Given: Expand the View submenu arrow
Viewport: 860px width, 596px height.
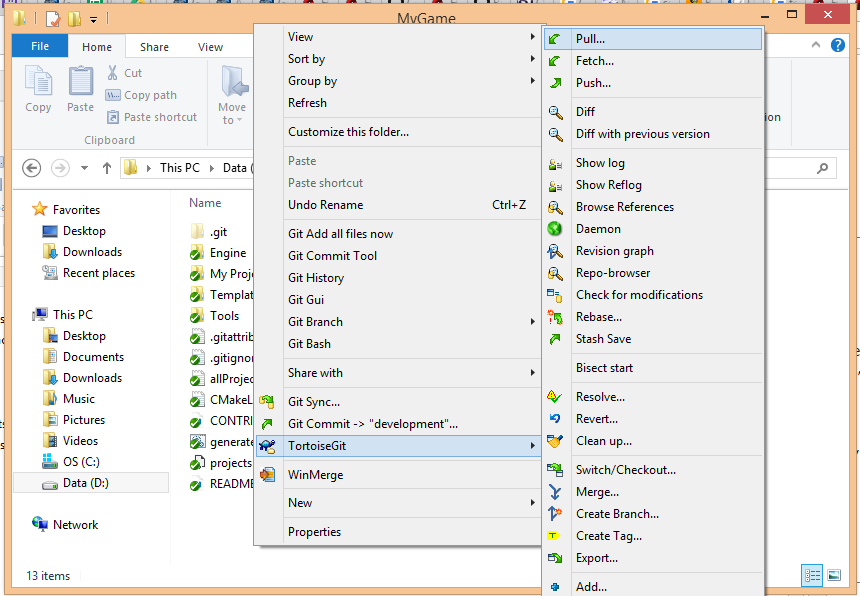Looking at the screenshot, I should tap(532, 37).
